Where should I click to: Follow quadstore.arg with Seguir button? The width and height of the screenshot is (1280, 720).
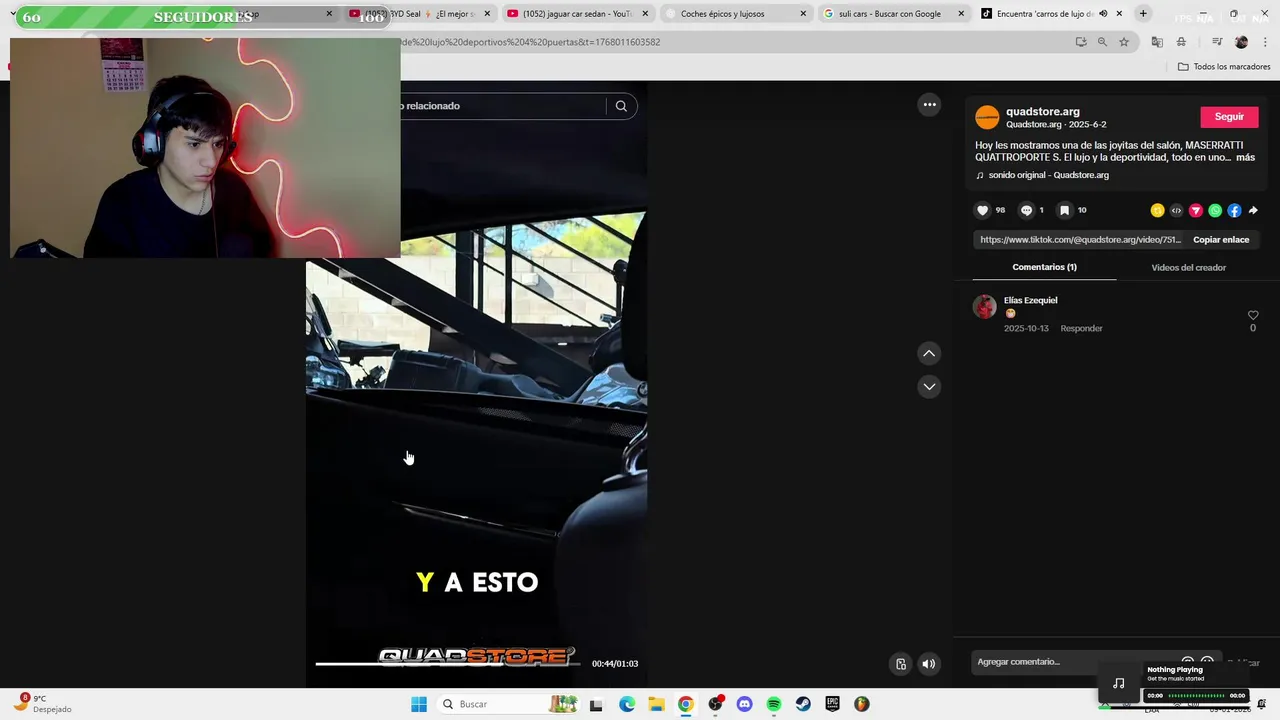click(x=1229, y=117)
